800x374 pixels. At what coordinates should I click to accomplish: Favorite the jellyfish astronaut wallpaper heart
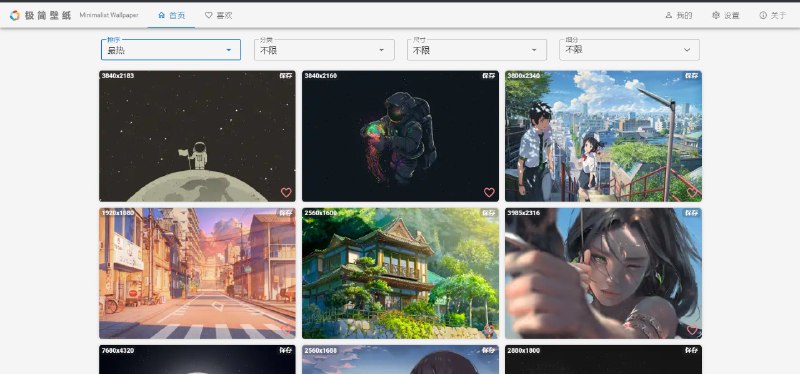tap(489, 192)
